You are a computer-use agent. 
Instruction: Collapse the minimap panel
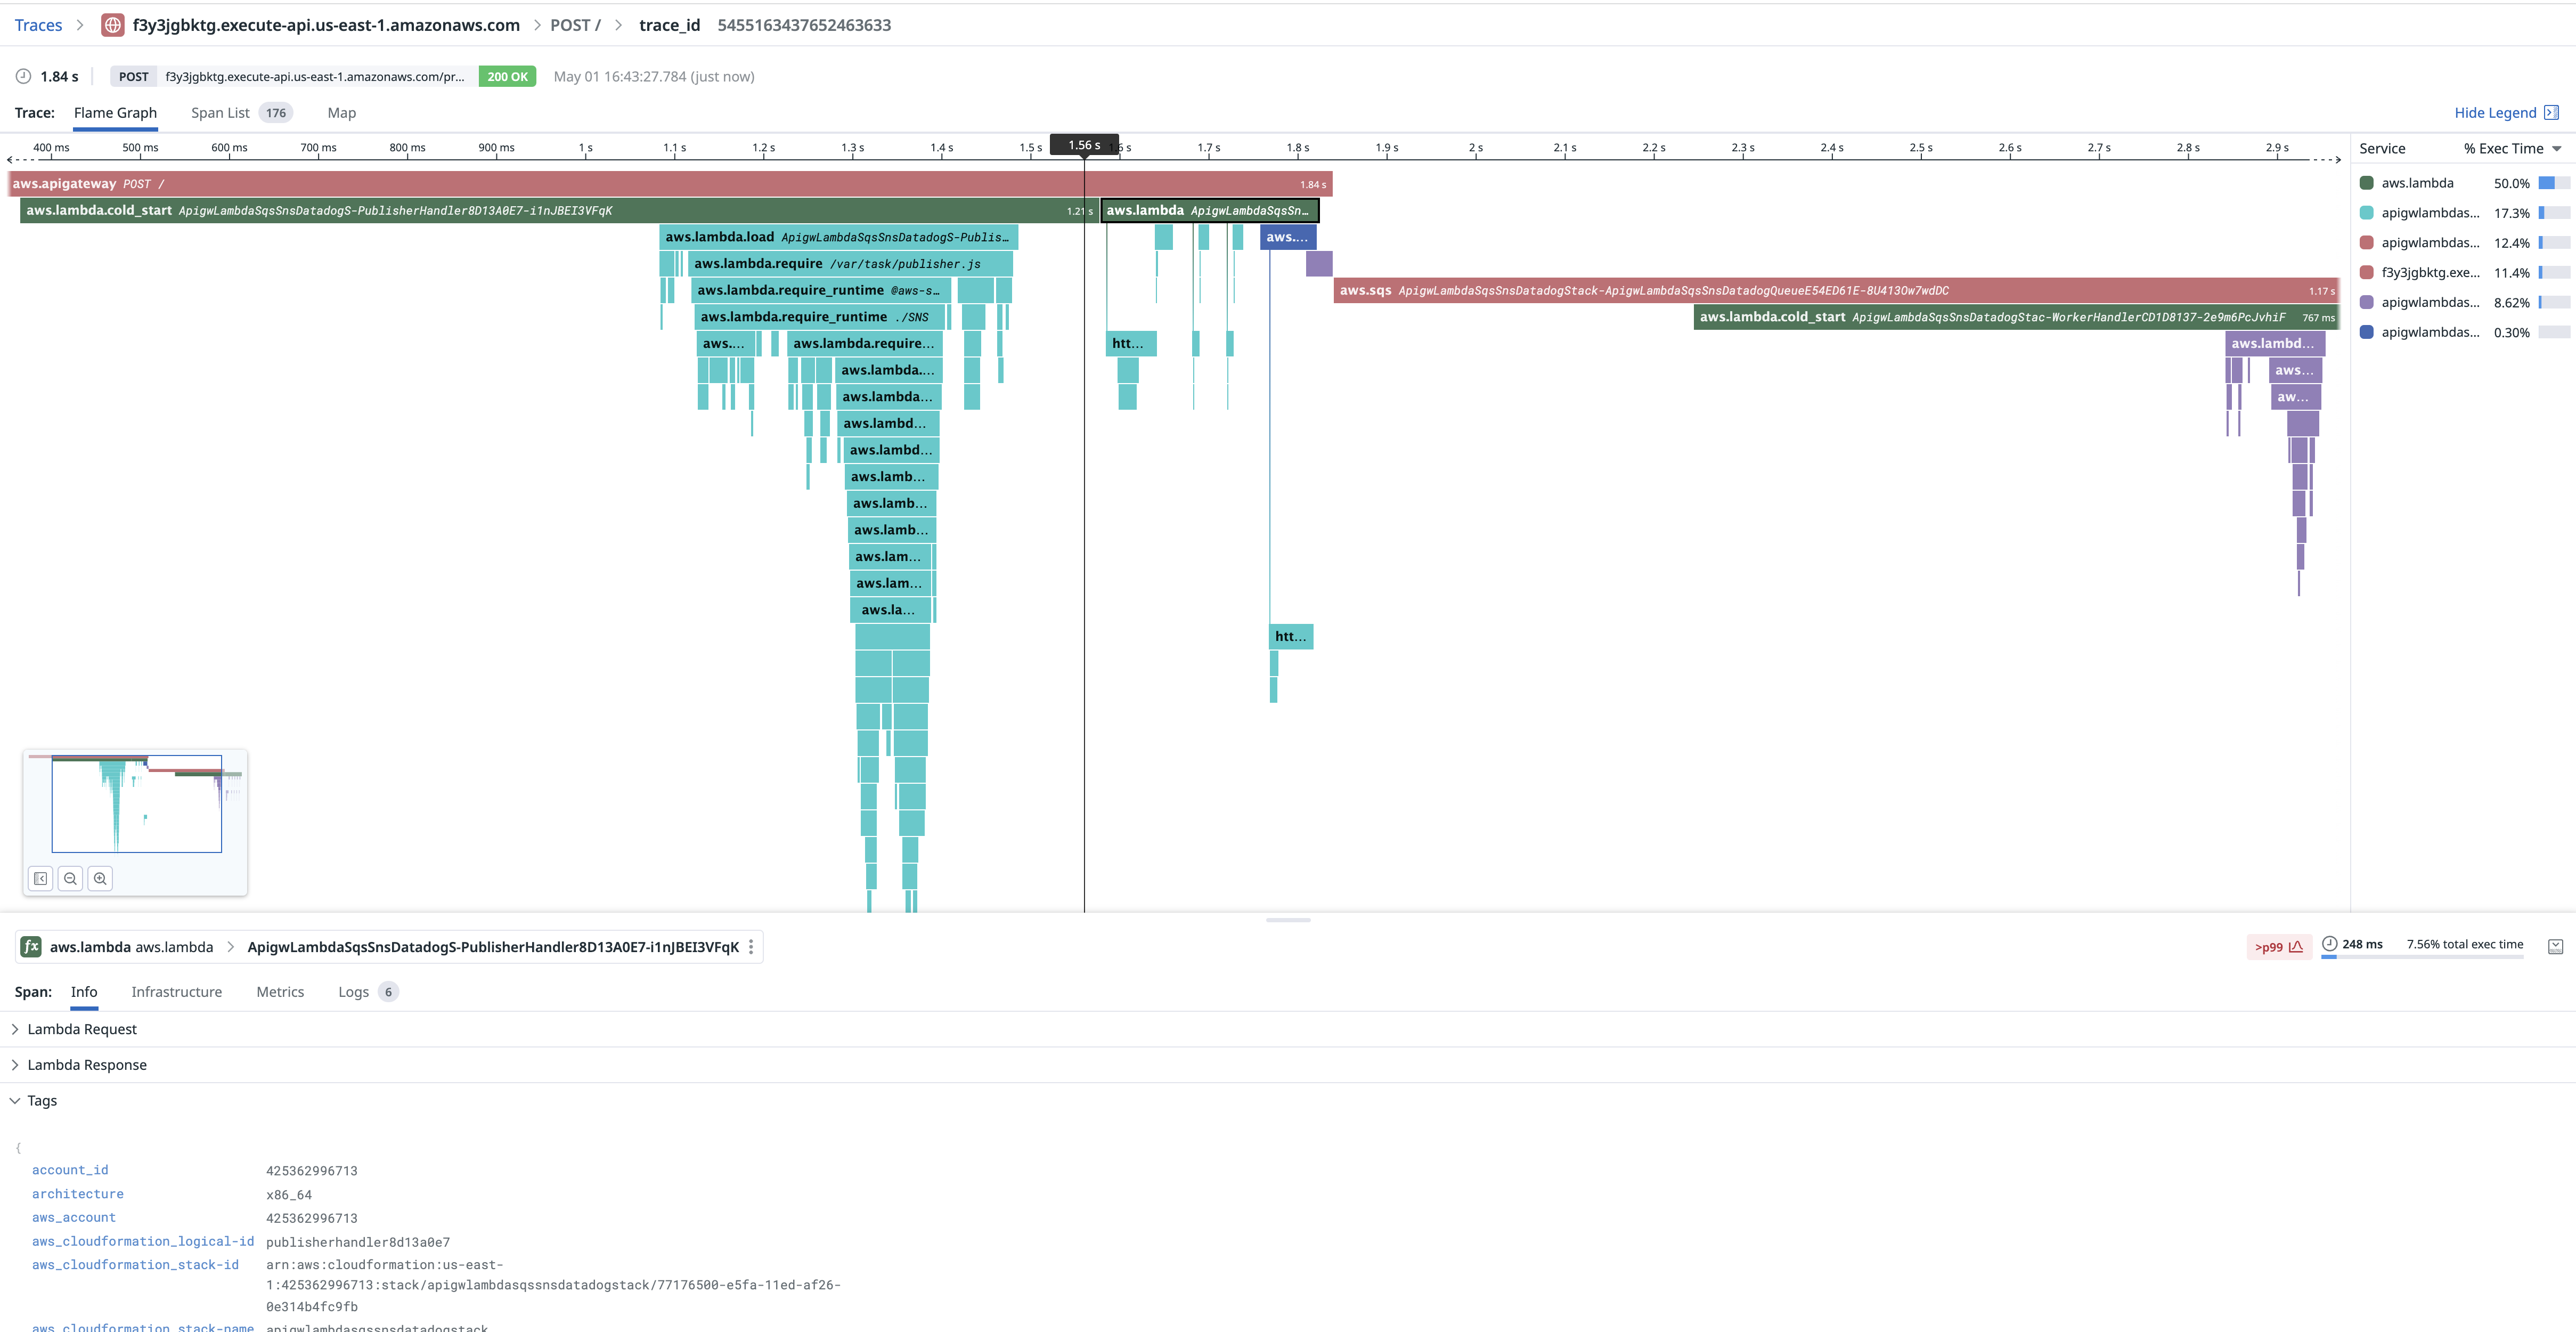pyautogui.click(x=41, y=879)
